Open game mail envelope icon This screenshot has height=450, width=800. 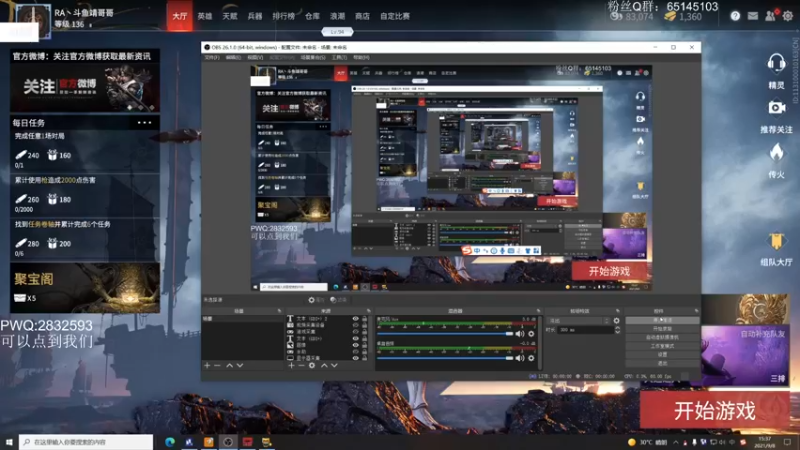pyautogui.click(x=753, y=16)
